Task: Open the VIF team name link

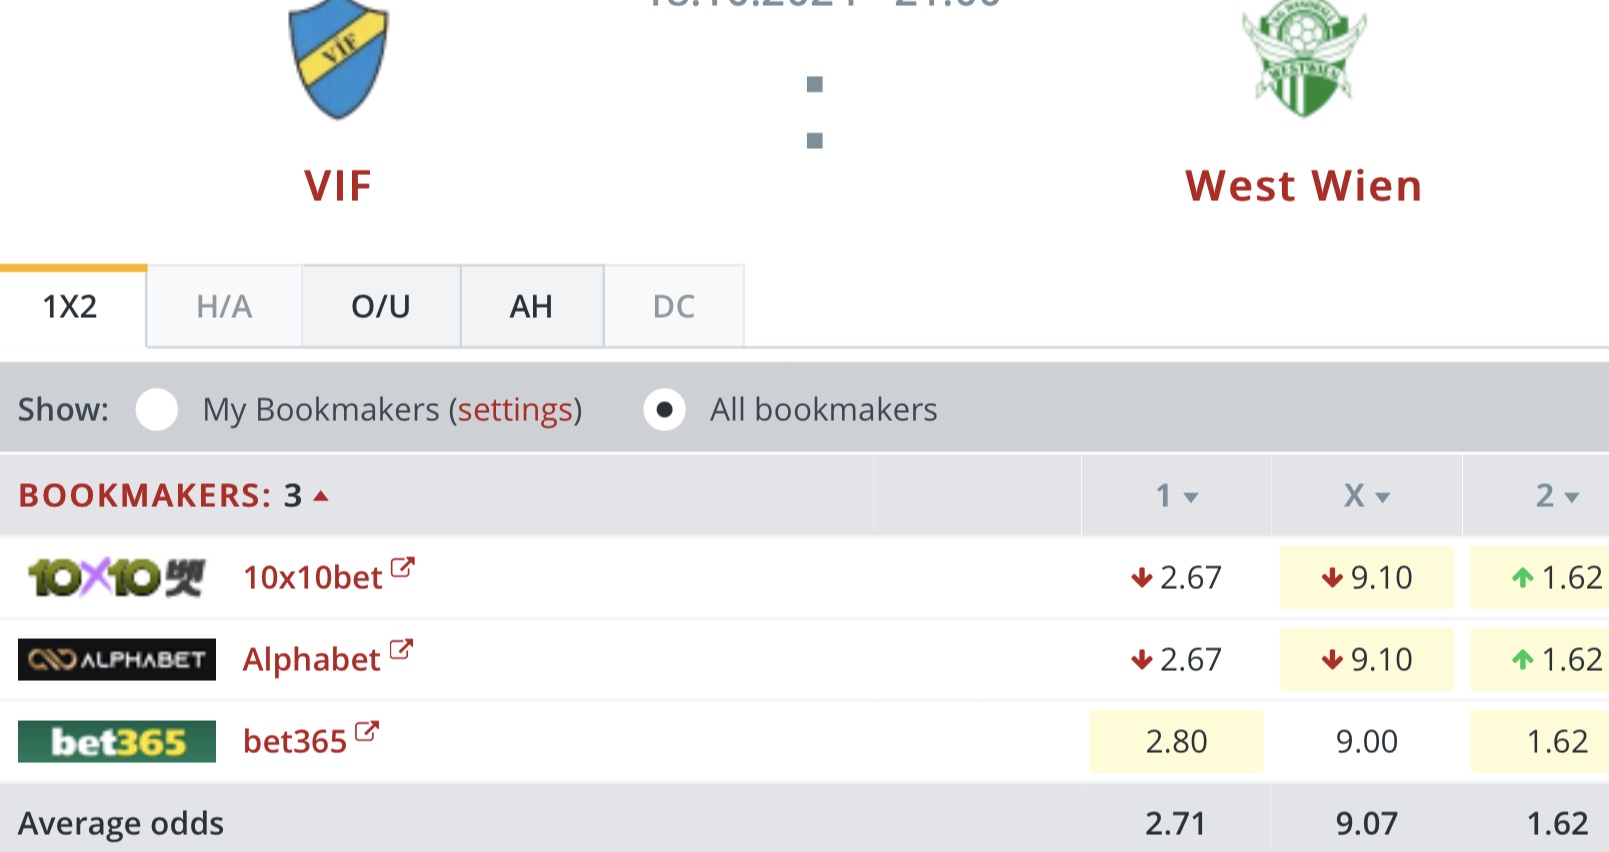Action: [x=338, y=186]
